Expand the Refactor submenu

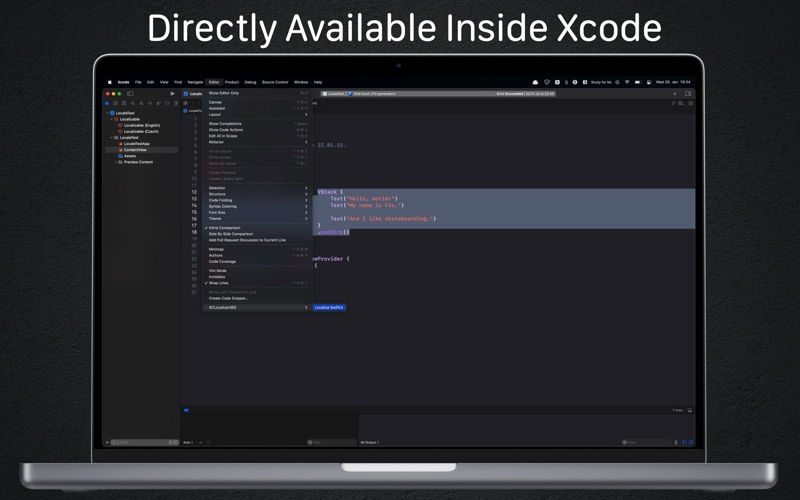pyautogui.click(x=255, y=142)
